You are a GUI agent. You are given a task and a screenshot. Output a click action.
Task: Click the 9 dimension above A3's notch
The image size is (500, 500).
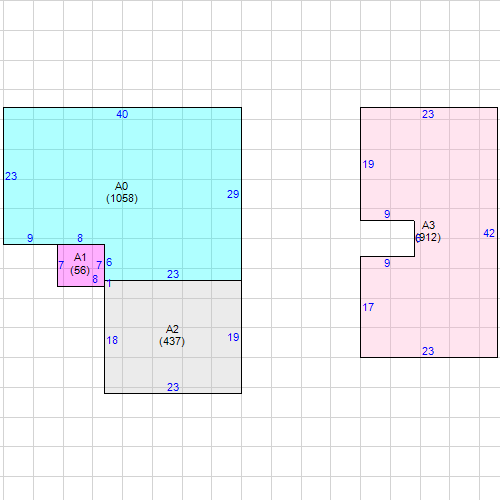pyautogui.click(x=387, y=214)
